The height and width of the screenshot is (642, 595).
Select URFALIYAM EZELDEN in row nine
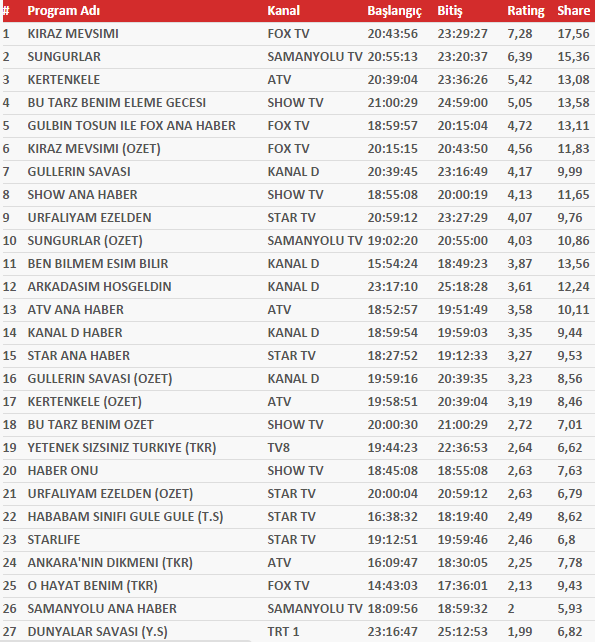pyautogui.click(x=89, y=217)
